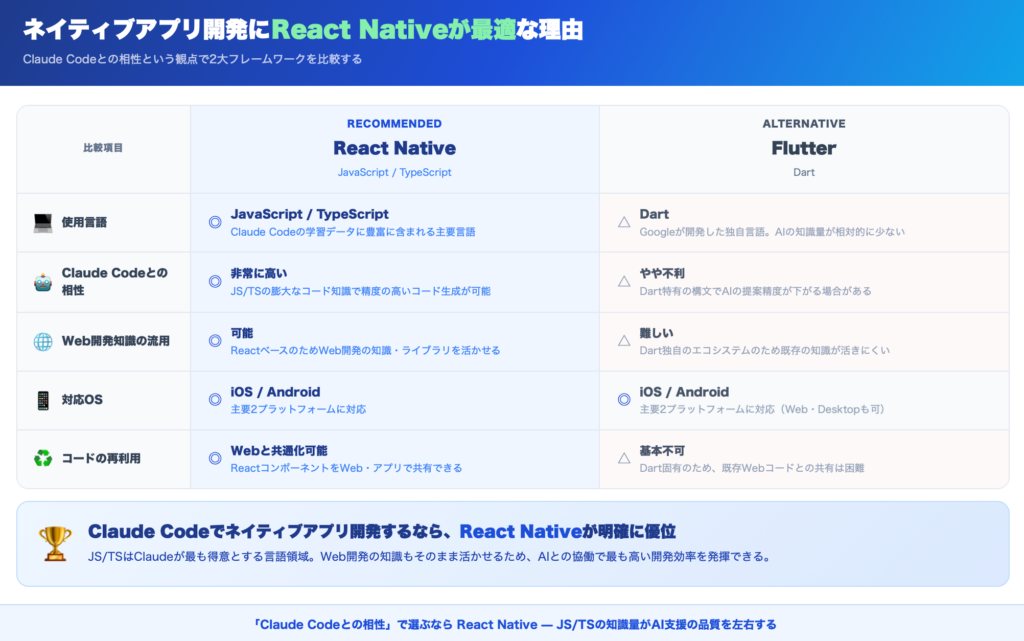Select the double-circle mark beside 非常に高い
Screen dimensions: 1024x641
[215, 282]
